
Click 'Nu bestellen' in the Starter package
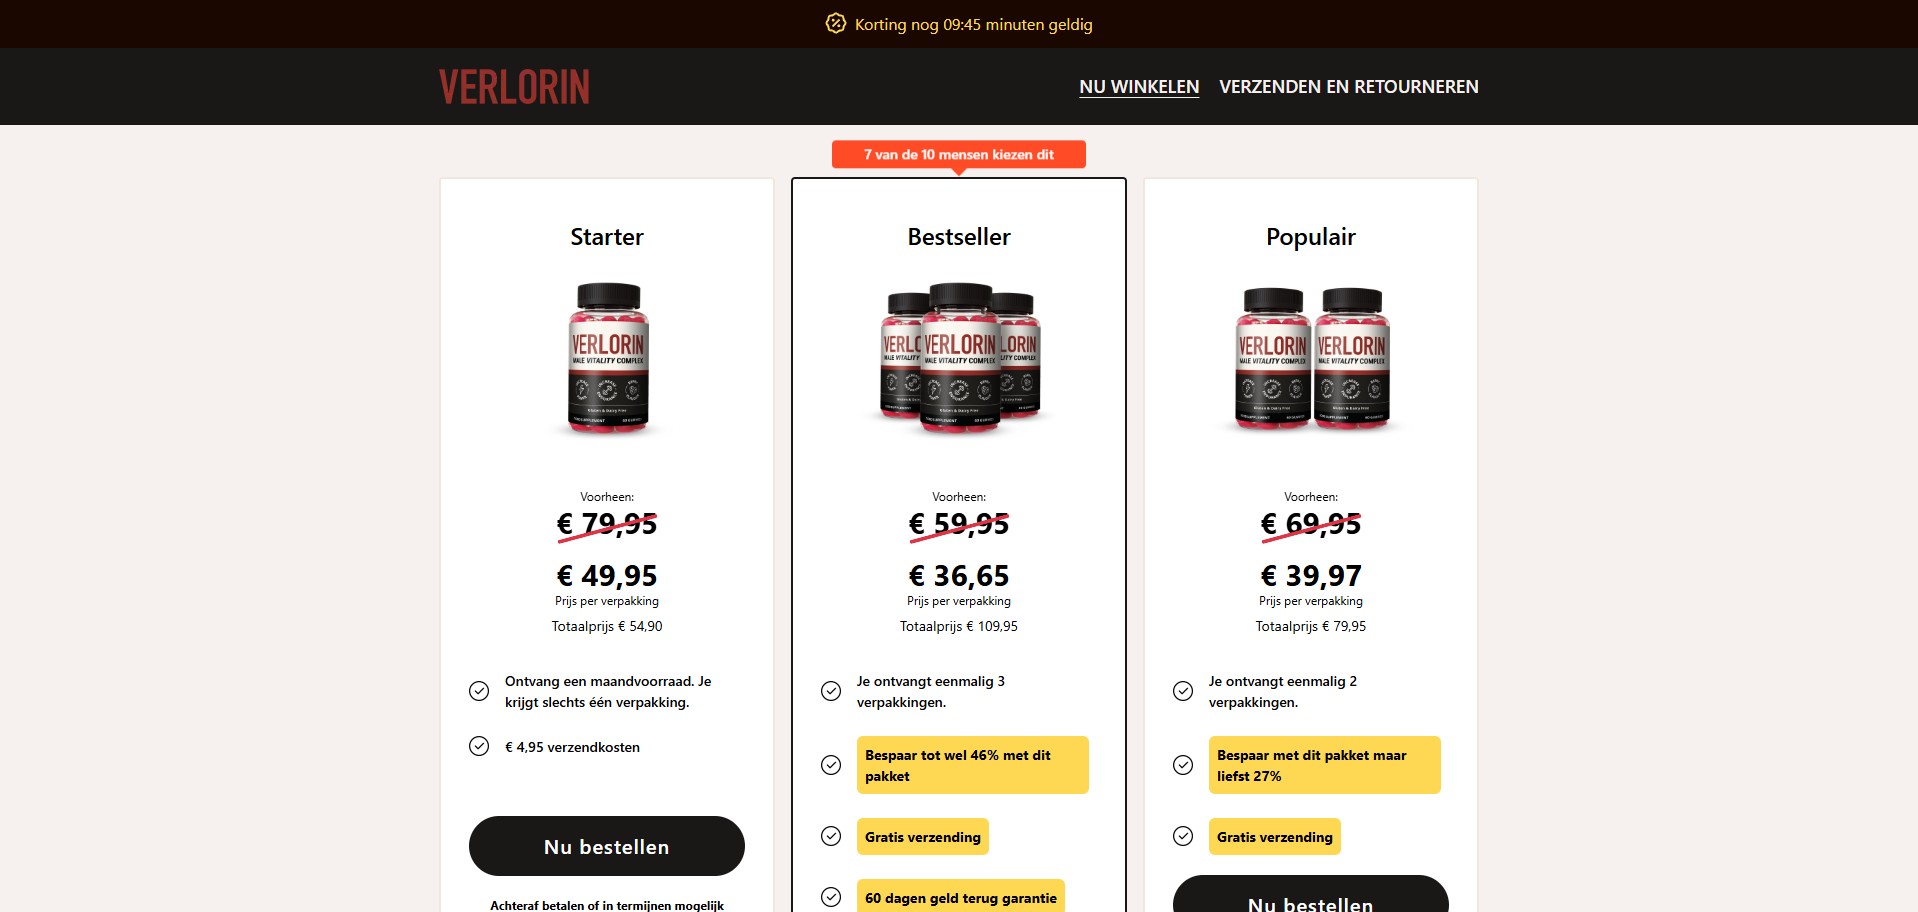607,846
